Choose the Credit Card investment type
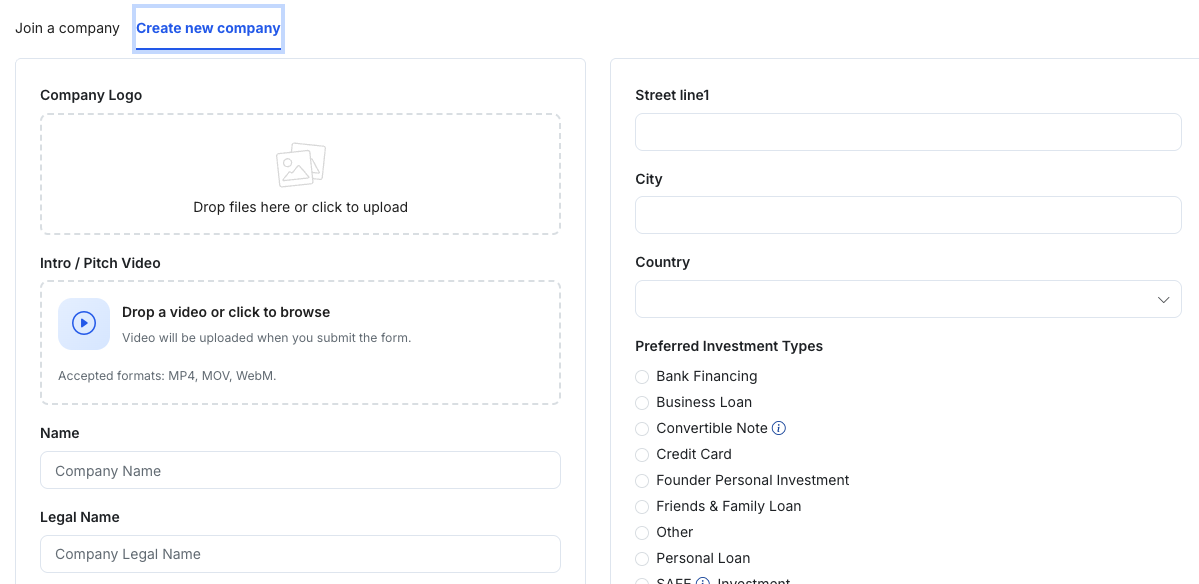Image resolution: width=1199 pixels, height=584 pixels. pyautogui.click(x=642, y=455)
